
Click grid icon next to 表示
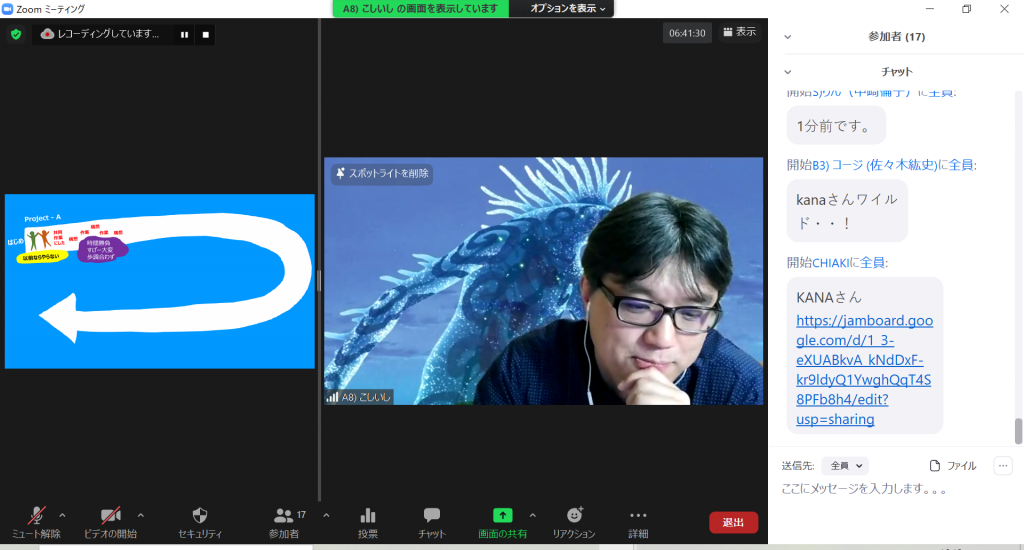tap(728, 32)
